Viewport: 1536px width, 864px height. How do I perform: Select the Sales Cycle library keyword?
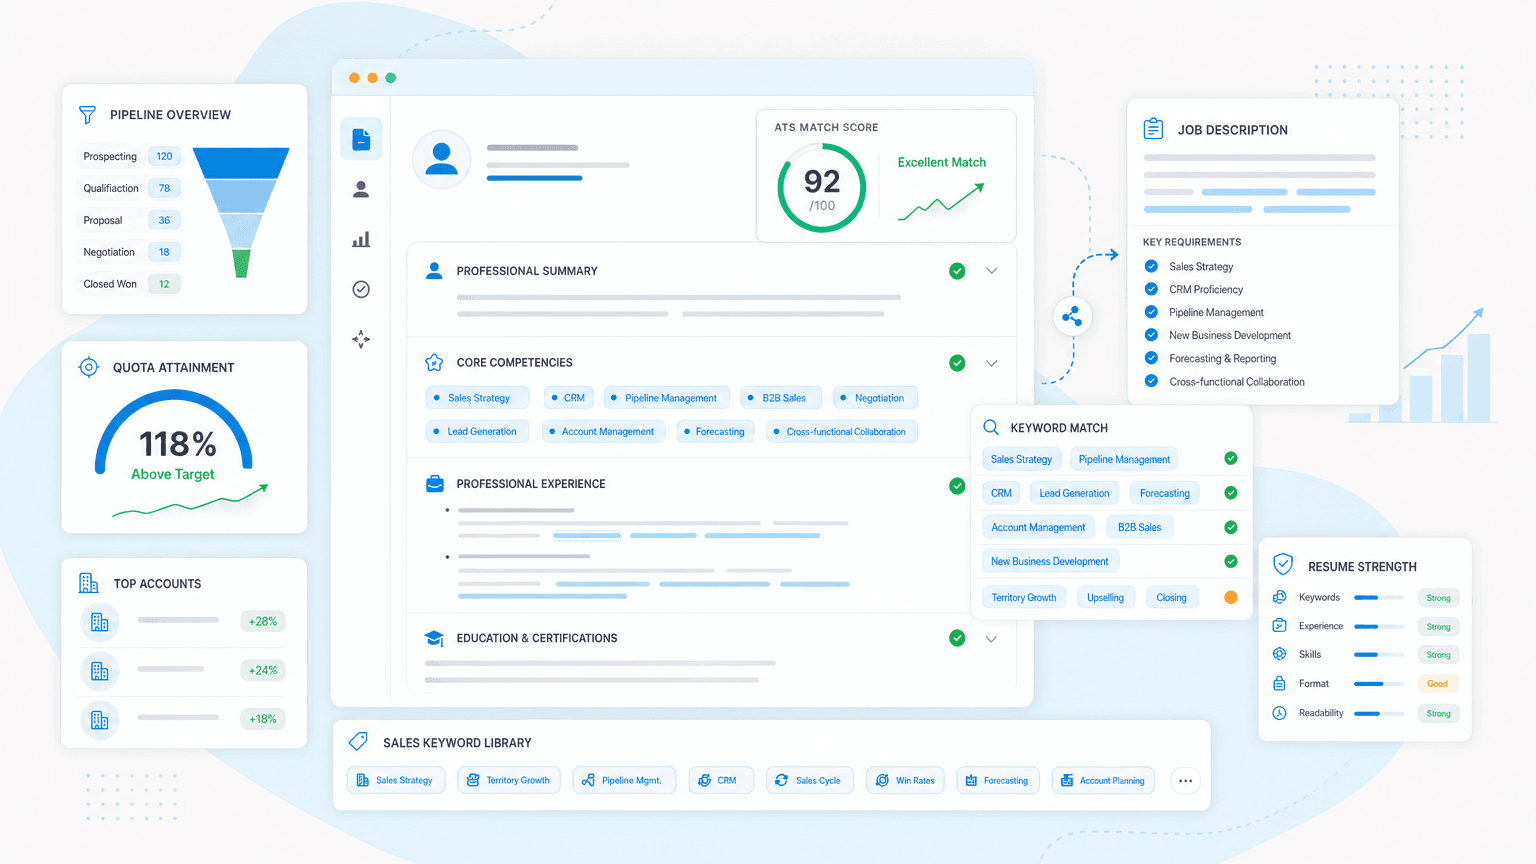(x=810, y=780)
